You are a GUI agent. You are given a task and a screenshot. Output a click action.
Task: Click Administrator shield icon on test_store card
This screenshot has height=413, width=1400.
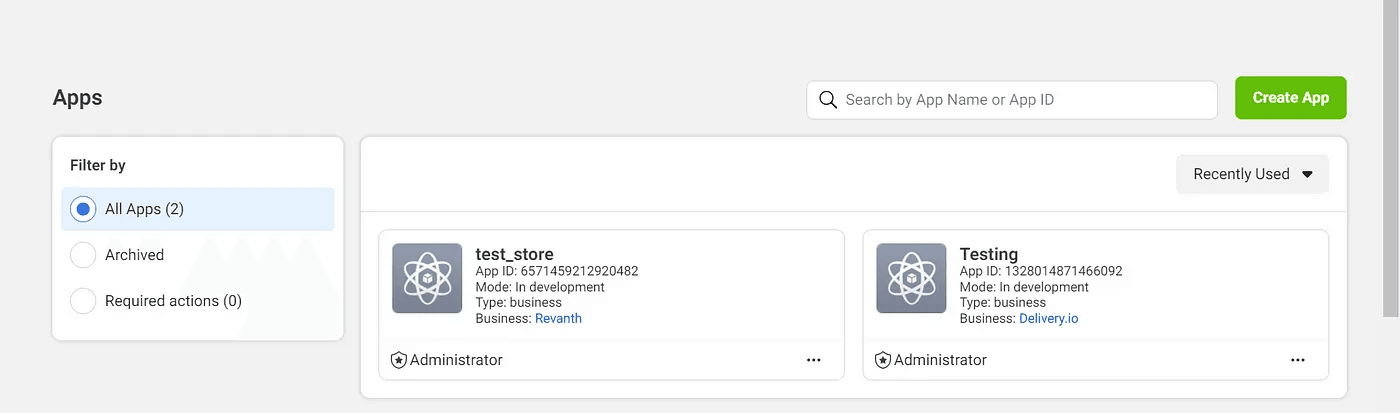coord(398,360)
